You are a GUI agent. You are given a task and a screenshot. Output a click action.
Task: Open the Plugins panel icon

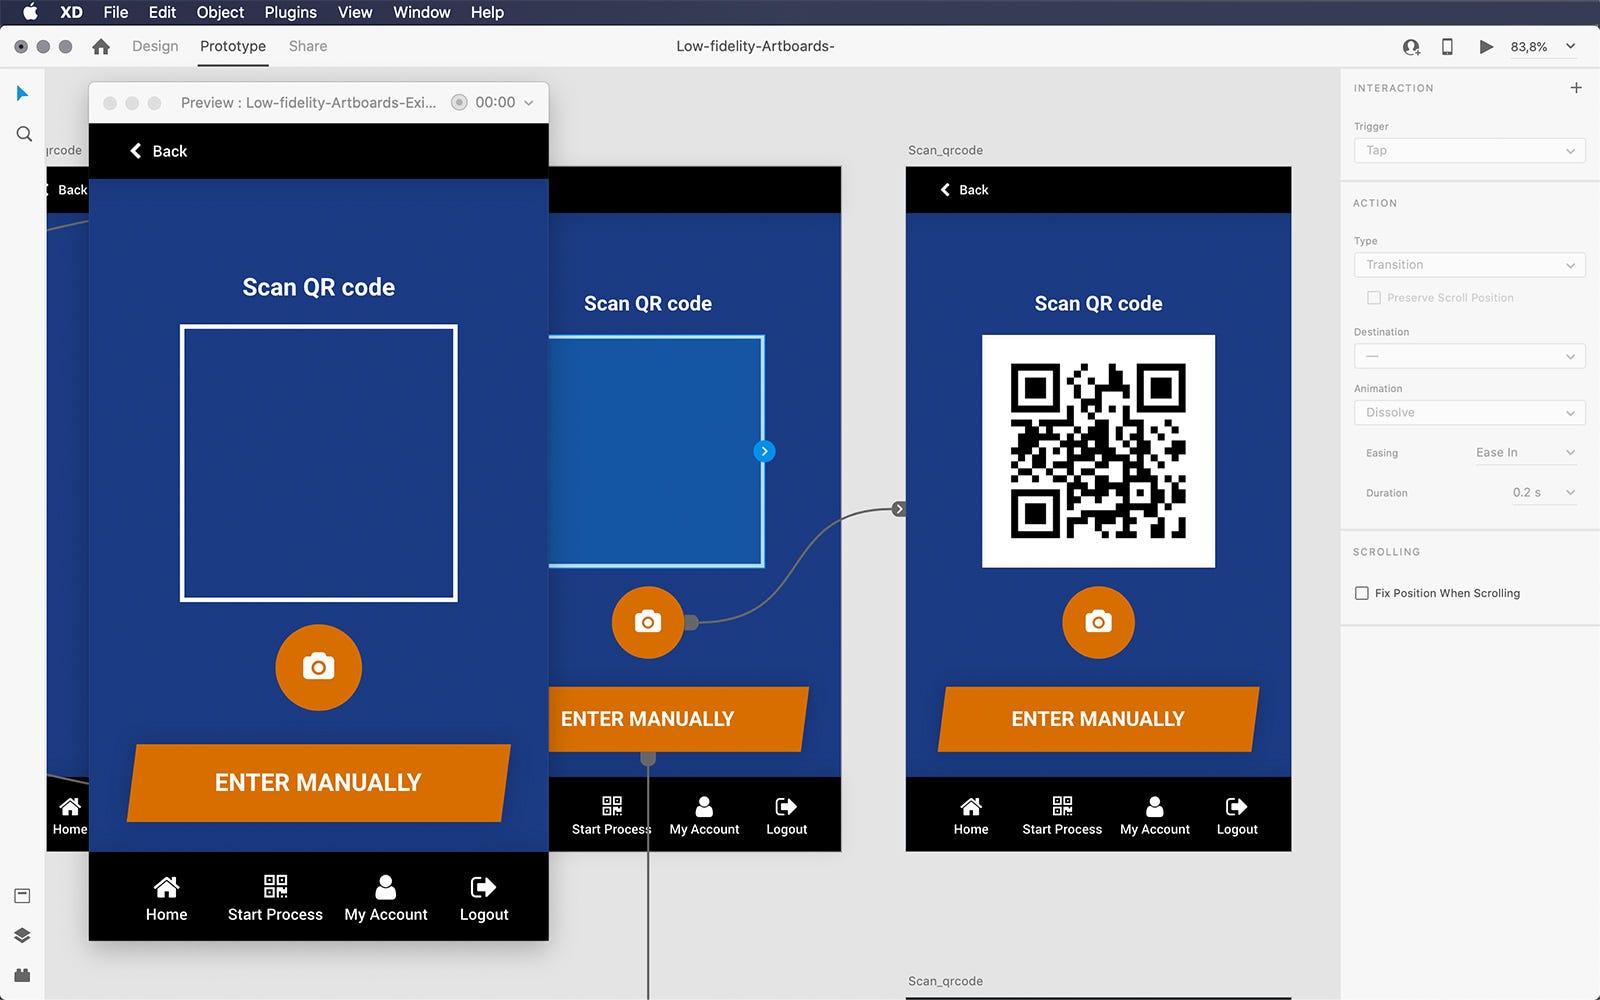pyautogui.click(x=22, y=975)
